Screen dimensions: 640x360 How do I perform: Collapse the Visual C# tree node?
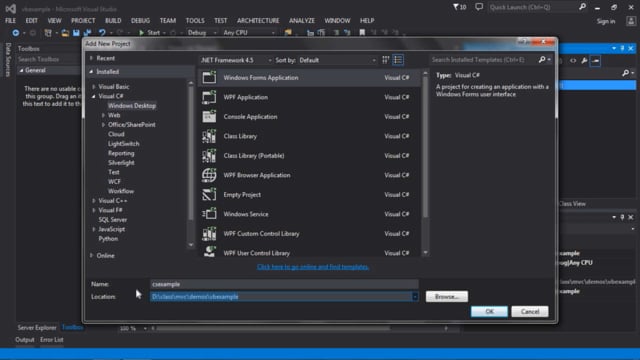coord(94,96)
